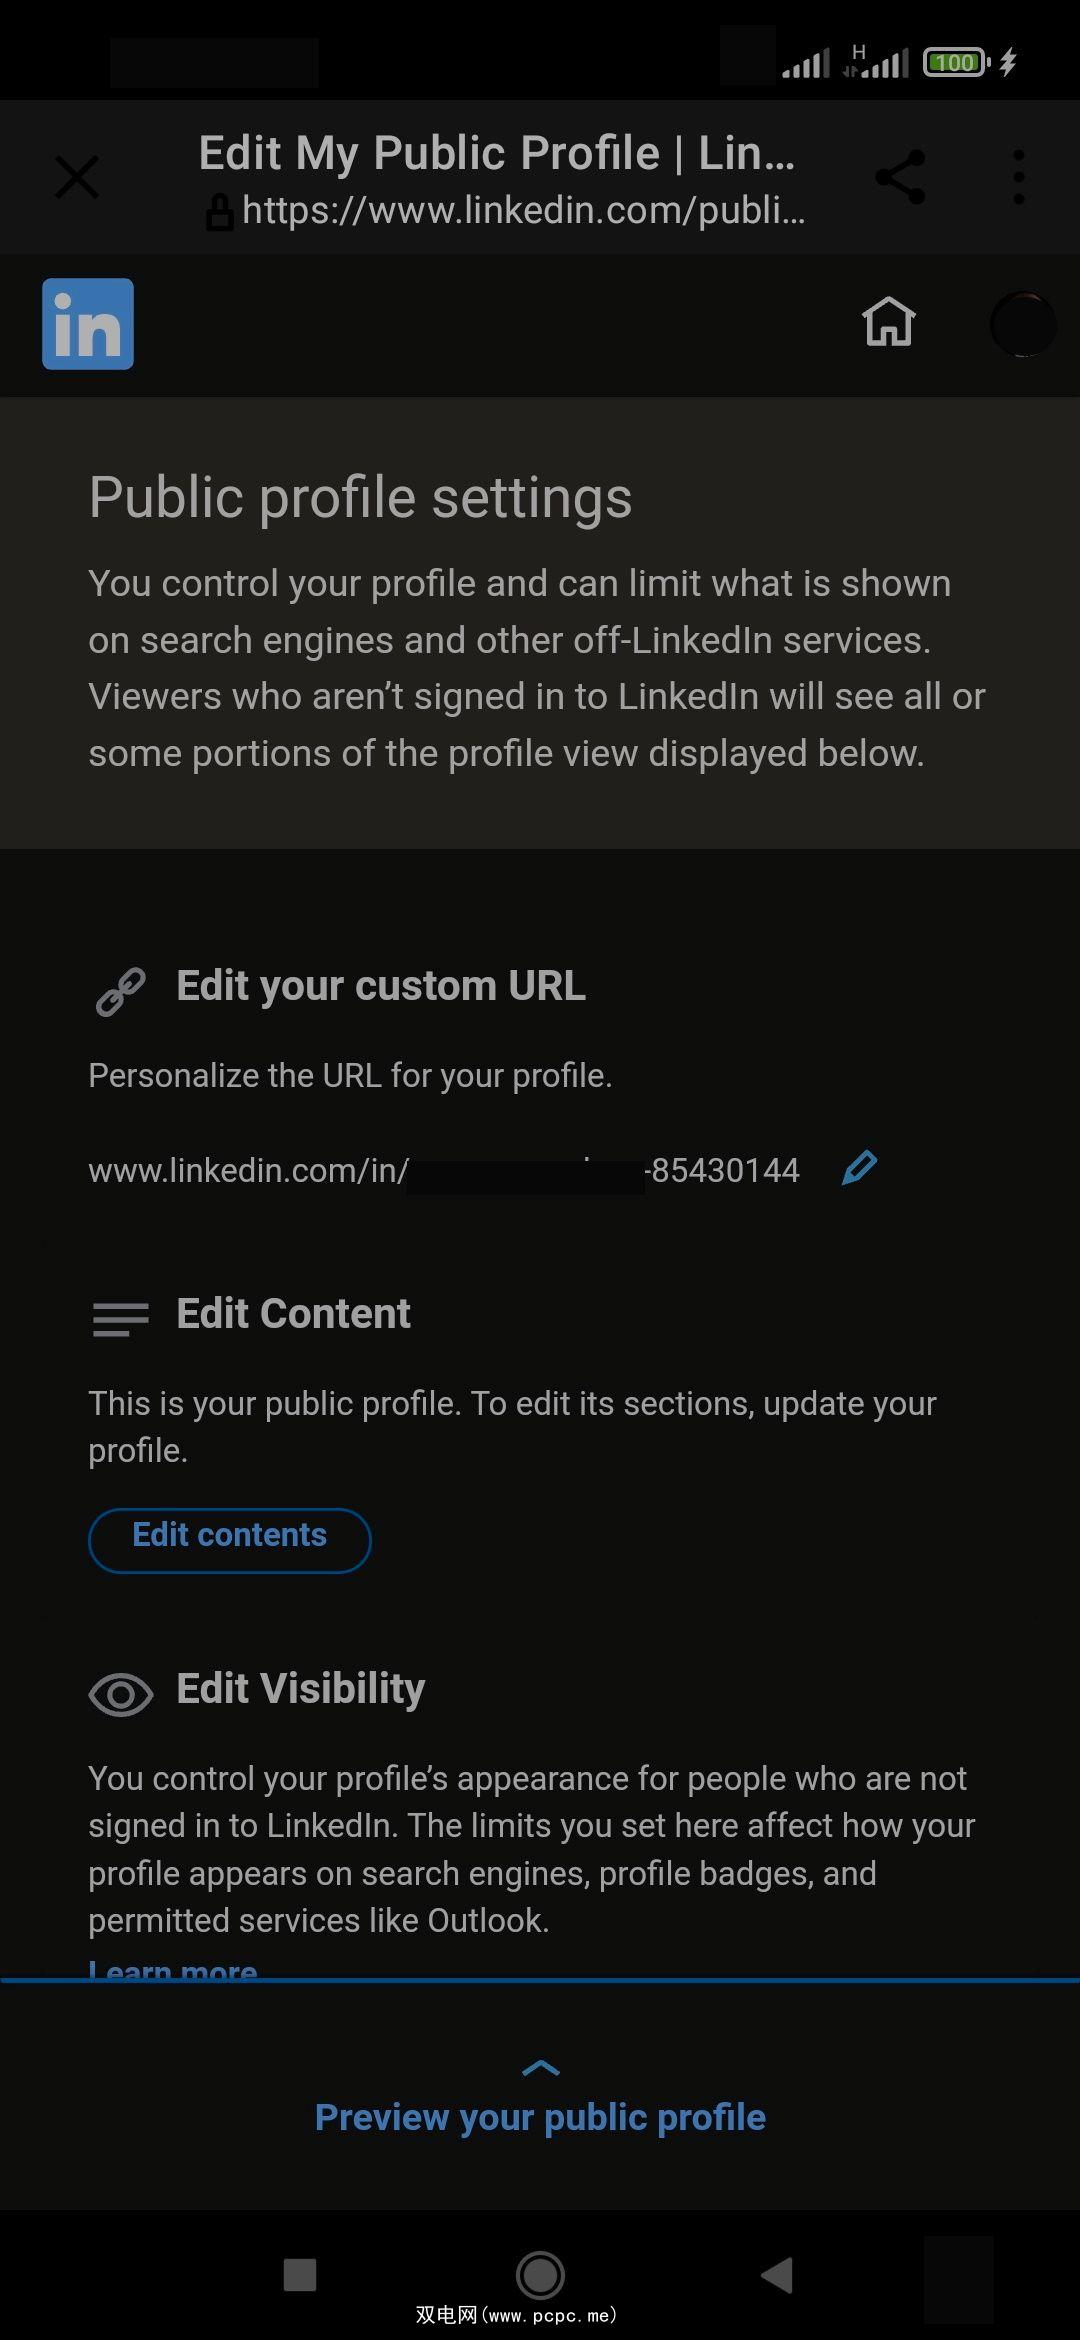
Task: Open the three-dot overflow menu
Action: (1018, 178)
